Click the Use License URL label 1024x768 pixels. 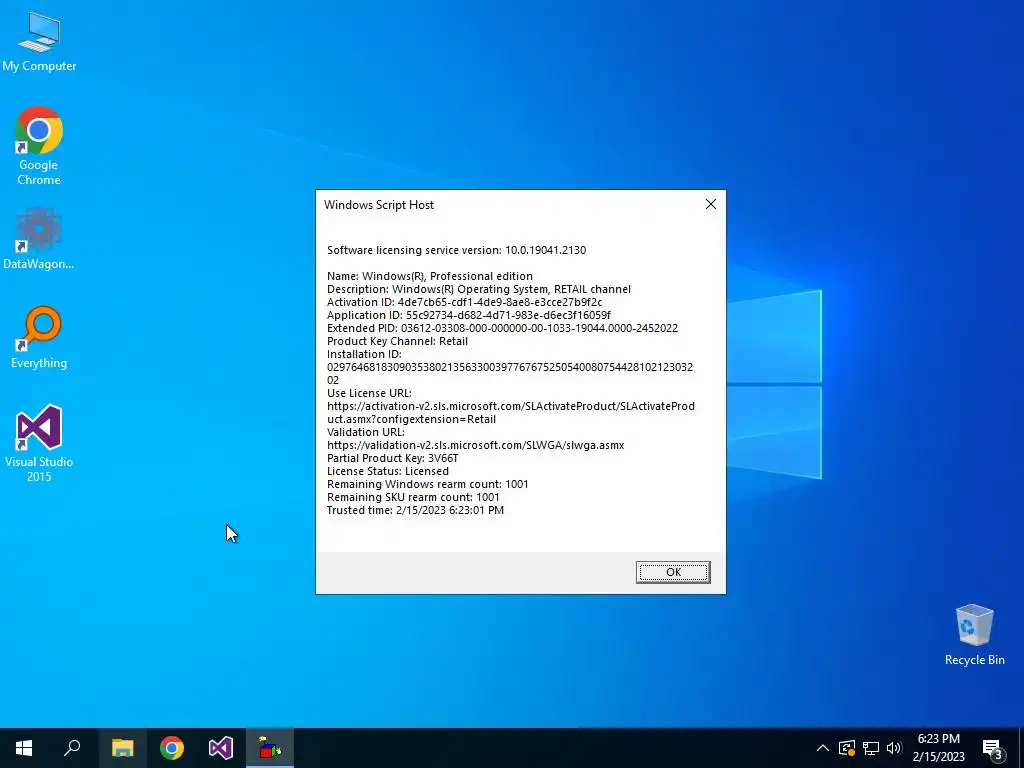point(370,393)
